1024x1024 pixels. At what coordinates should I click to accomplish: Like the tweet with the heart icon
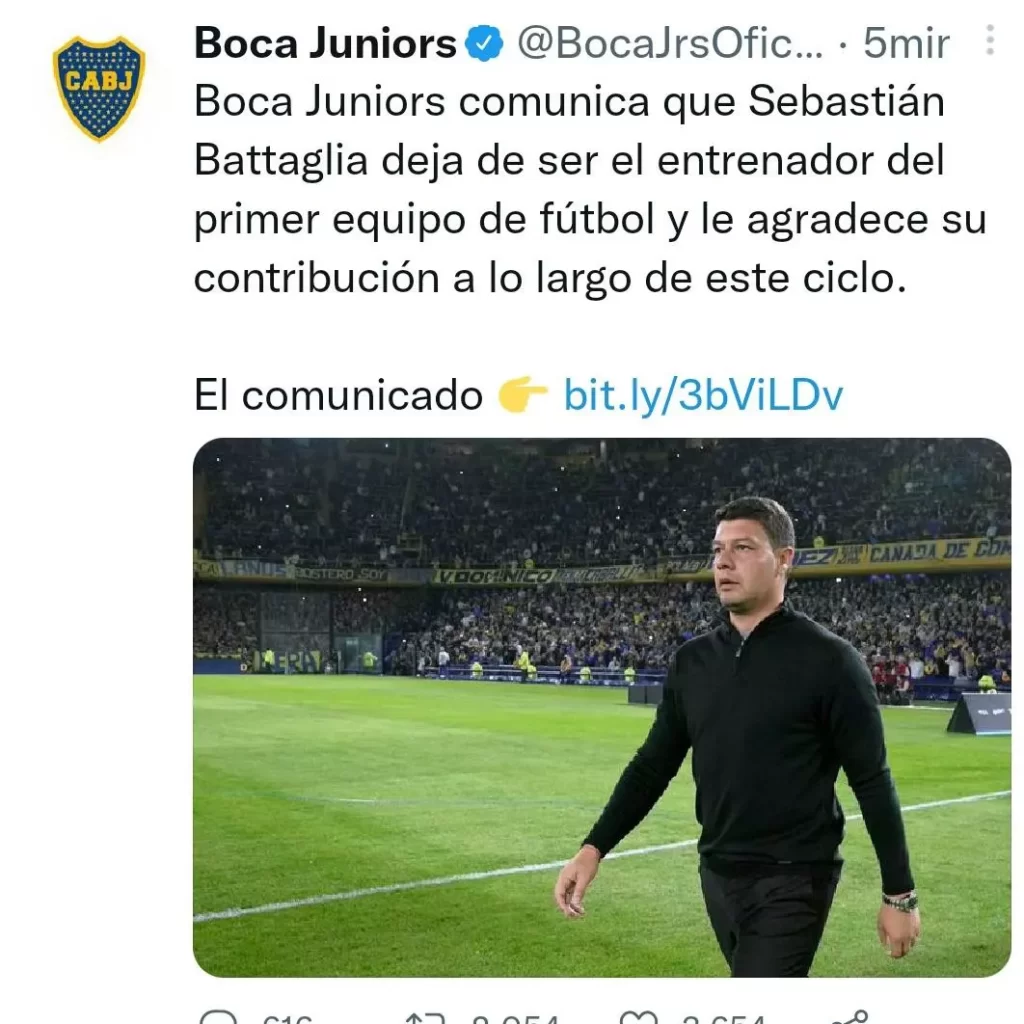[x=638, y=1017]
